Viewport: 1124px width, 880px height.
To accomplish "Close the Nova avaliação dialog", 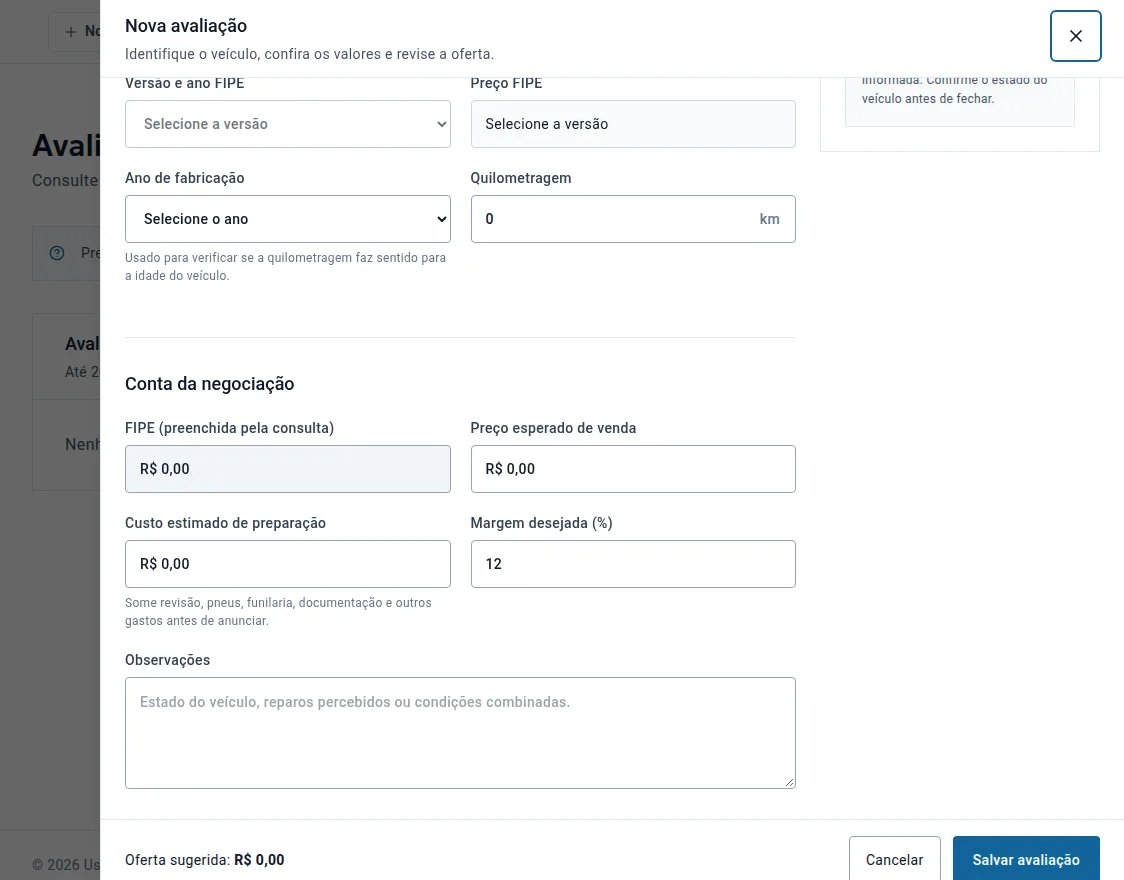I will click(1075, 36).
